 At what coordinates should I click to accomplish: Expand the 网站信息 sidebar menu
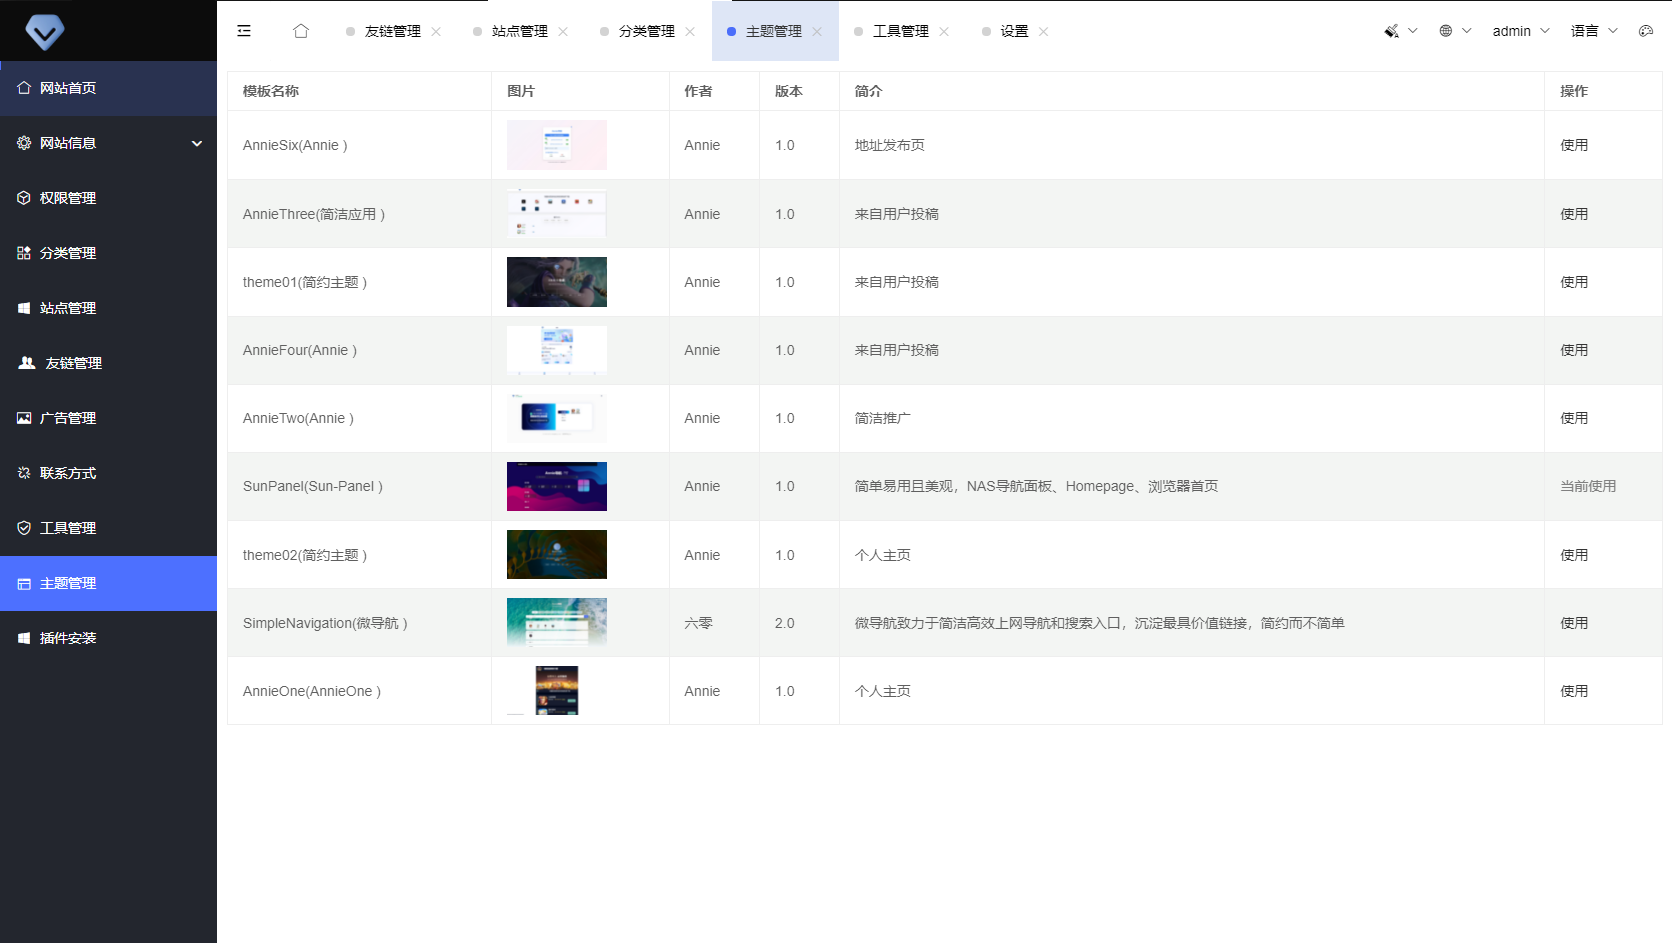108,143
